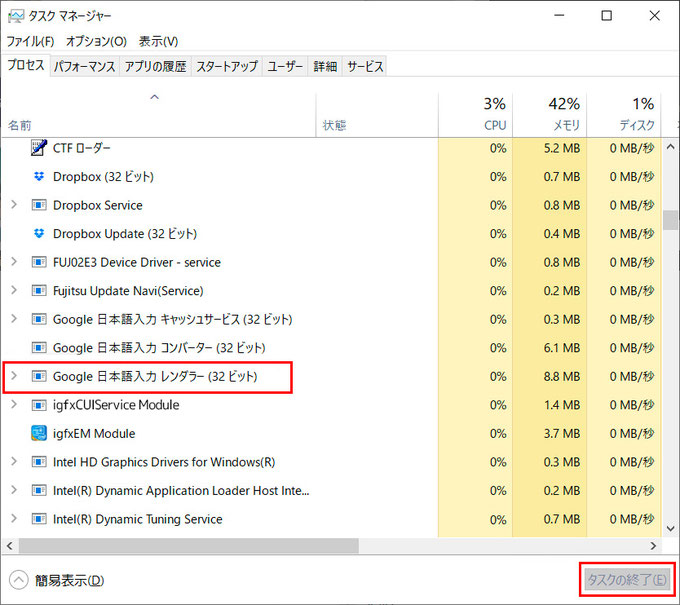Expand Intel(R) Dynamic Application Loader Host row
680x605 pixels.
tap(14, 490)
